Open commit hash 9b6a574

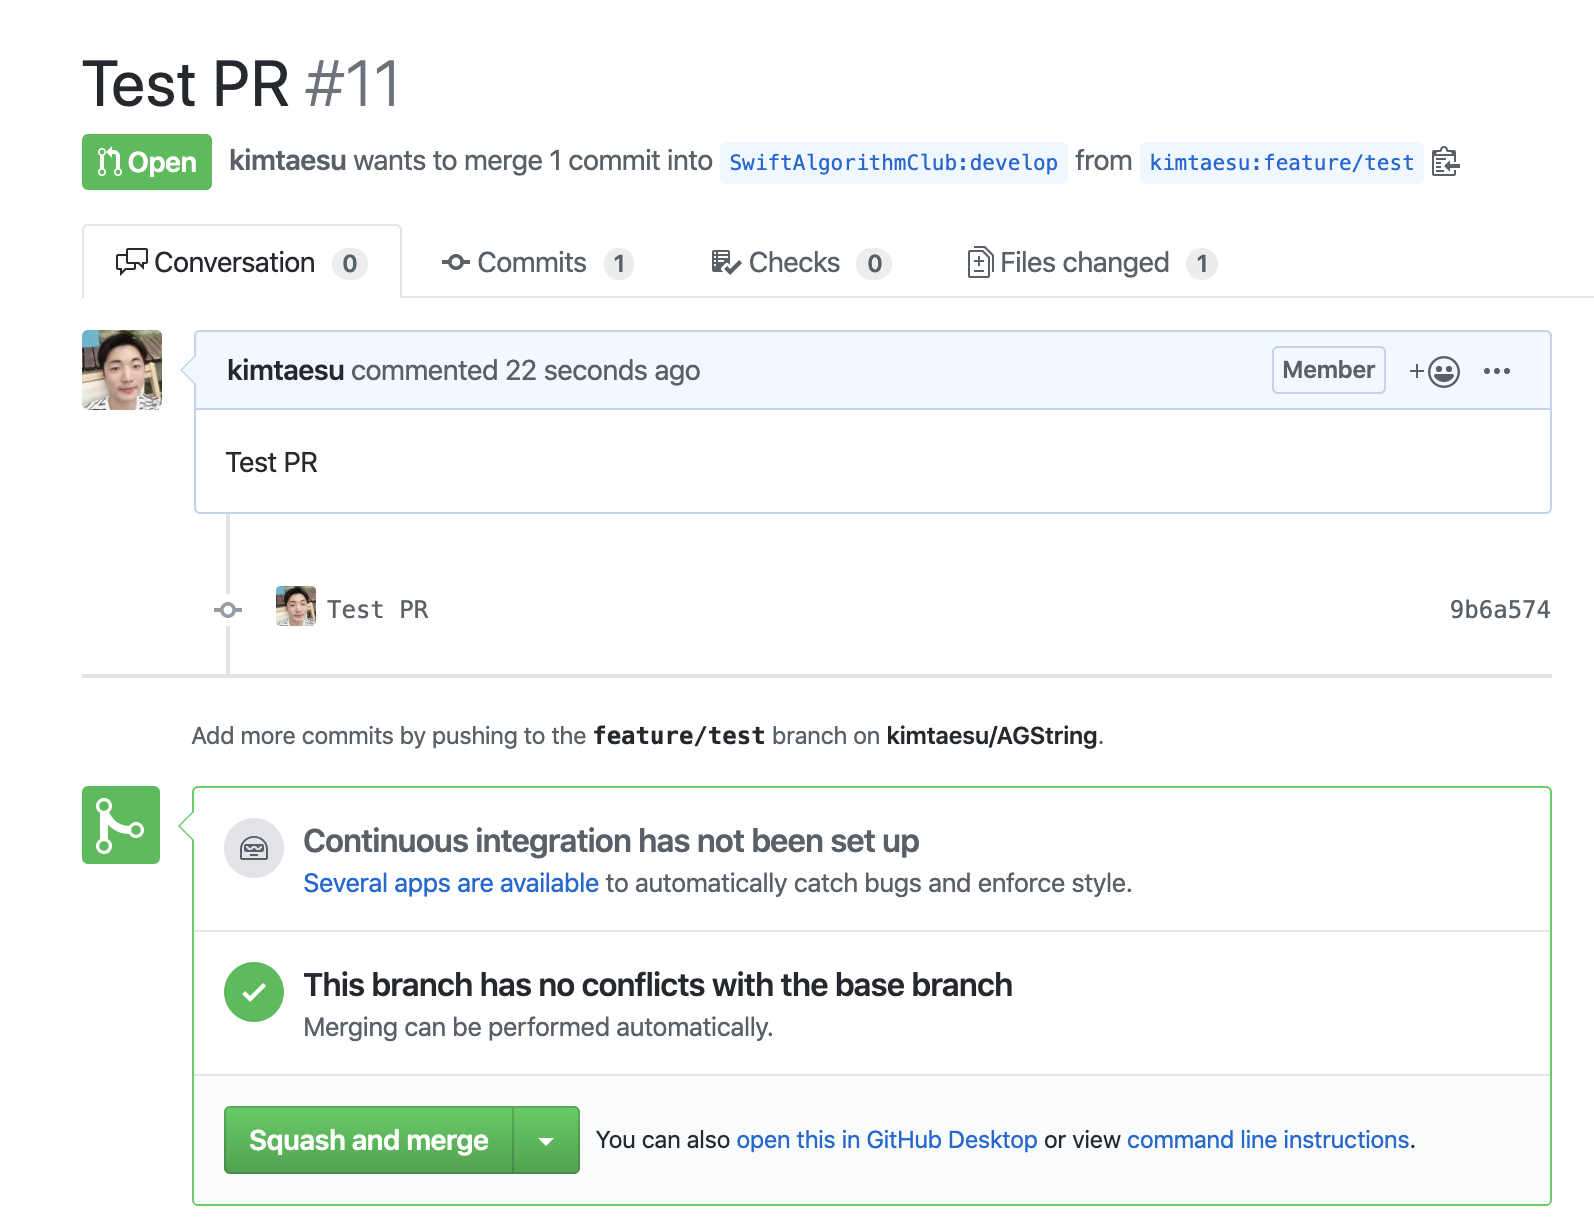pos(1500,610)
